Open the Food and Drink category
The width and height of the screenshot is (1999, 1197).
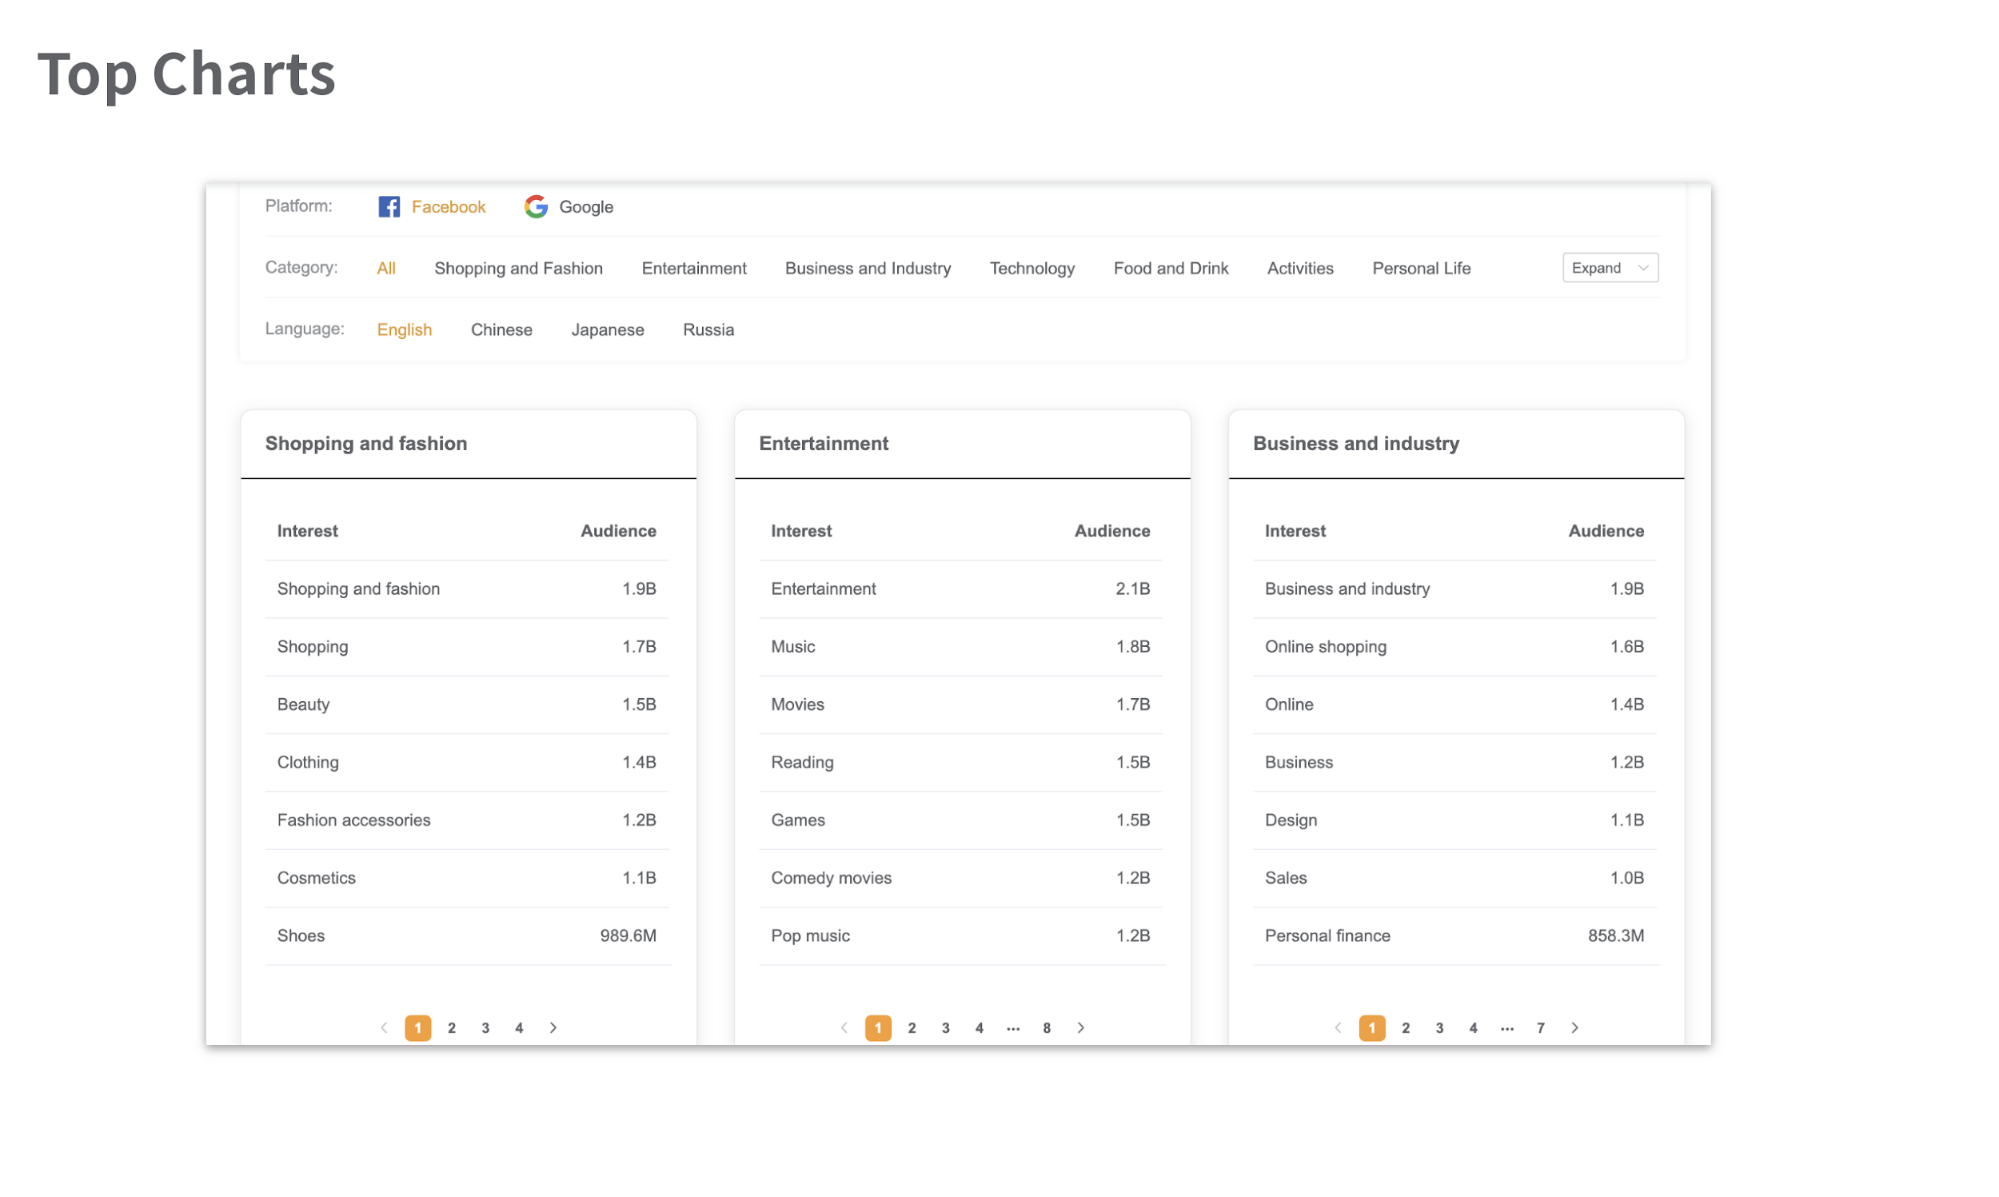(x=1170, y=267)
